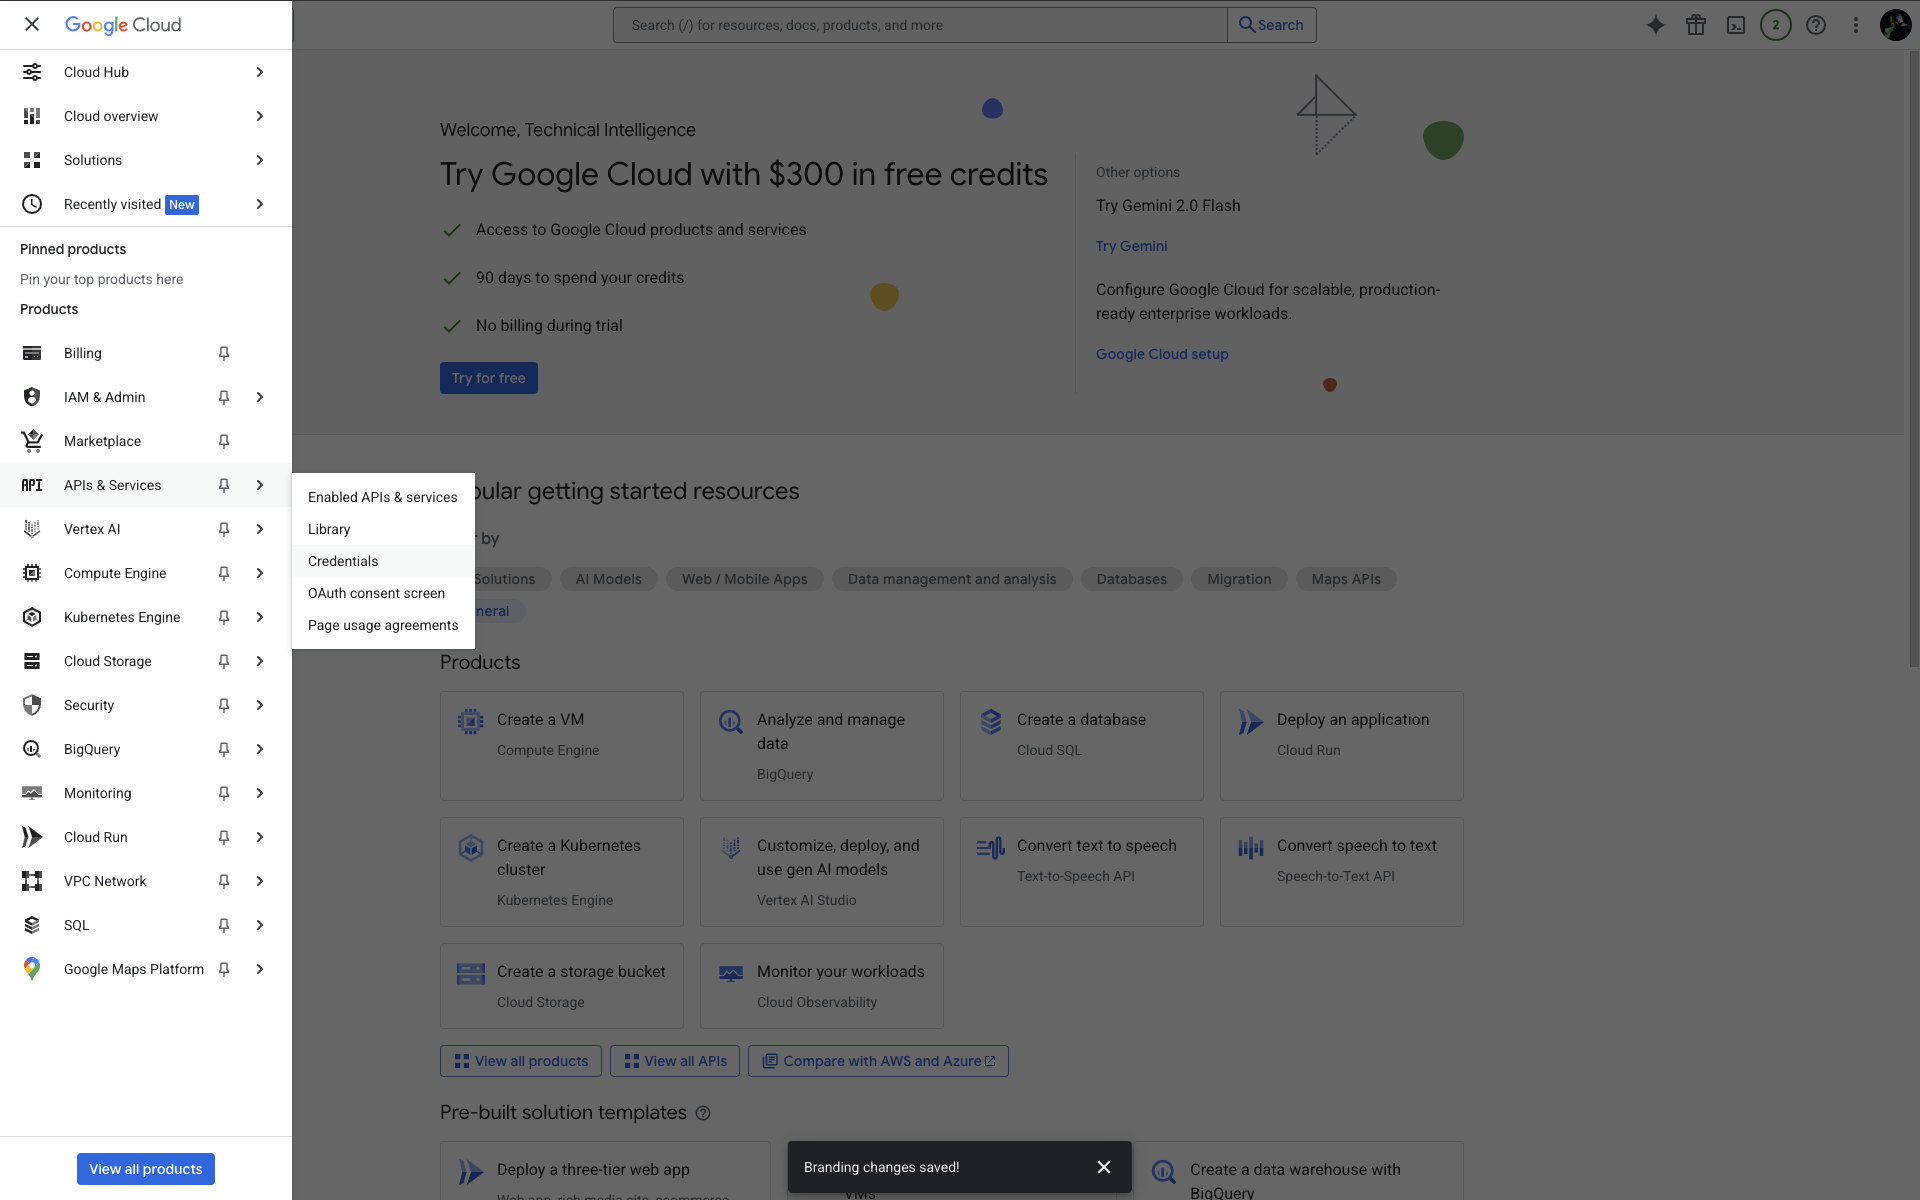The width and height of the screenshot is (1920, 1200).
Task: Pin the Compute Engine product
Action: (224, 573)
